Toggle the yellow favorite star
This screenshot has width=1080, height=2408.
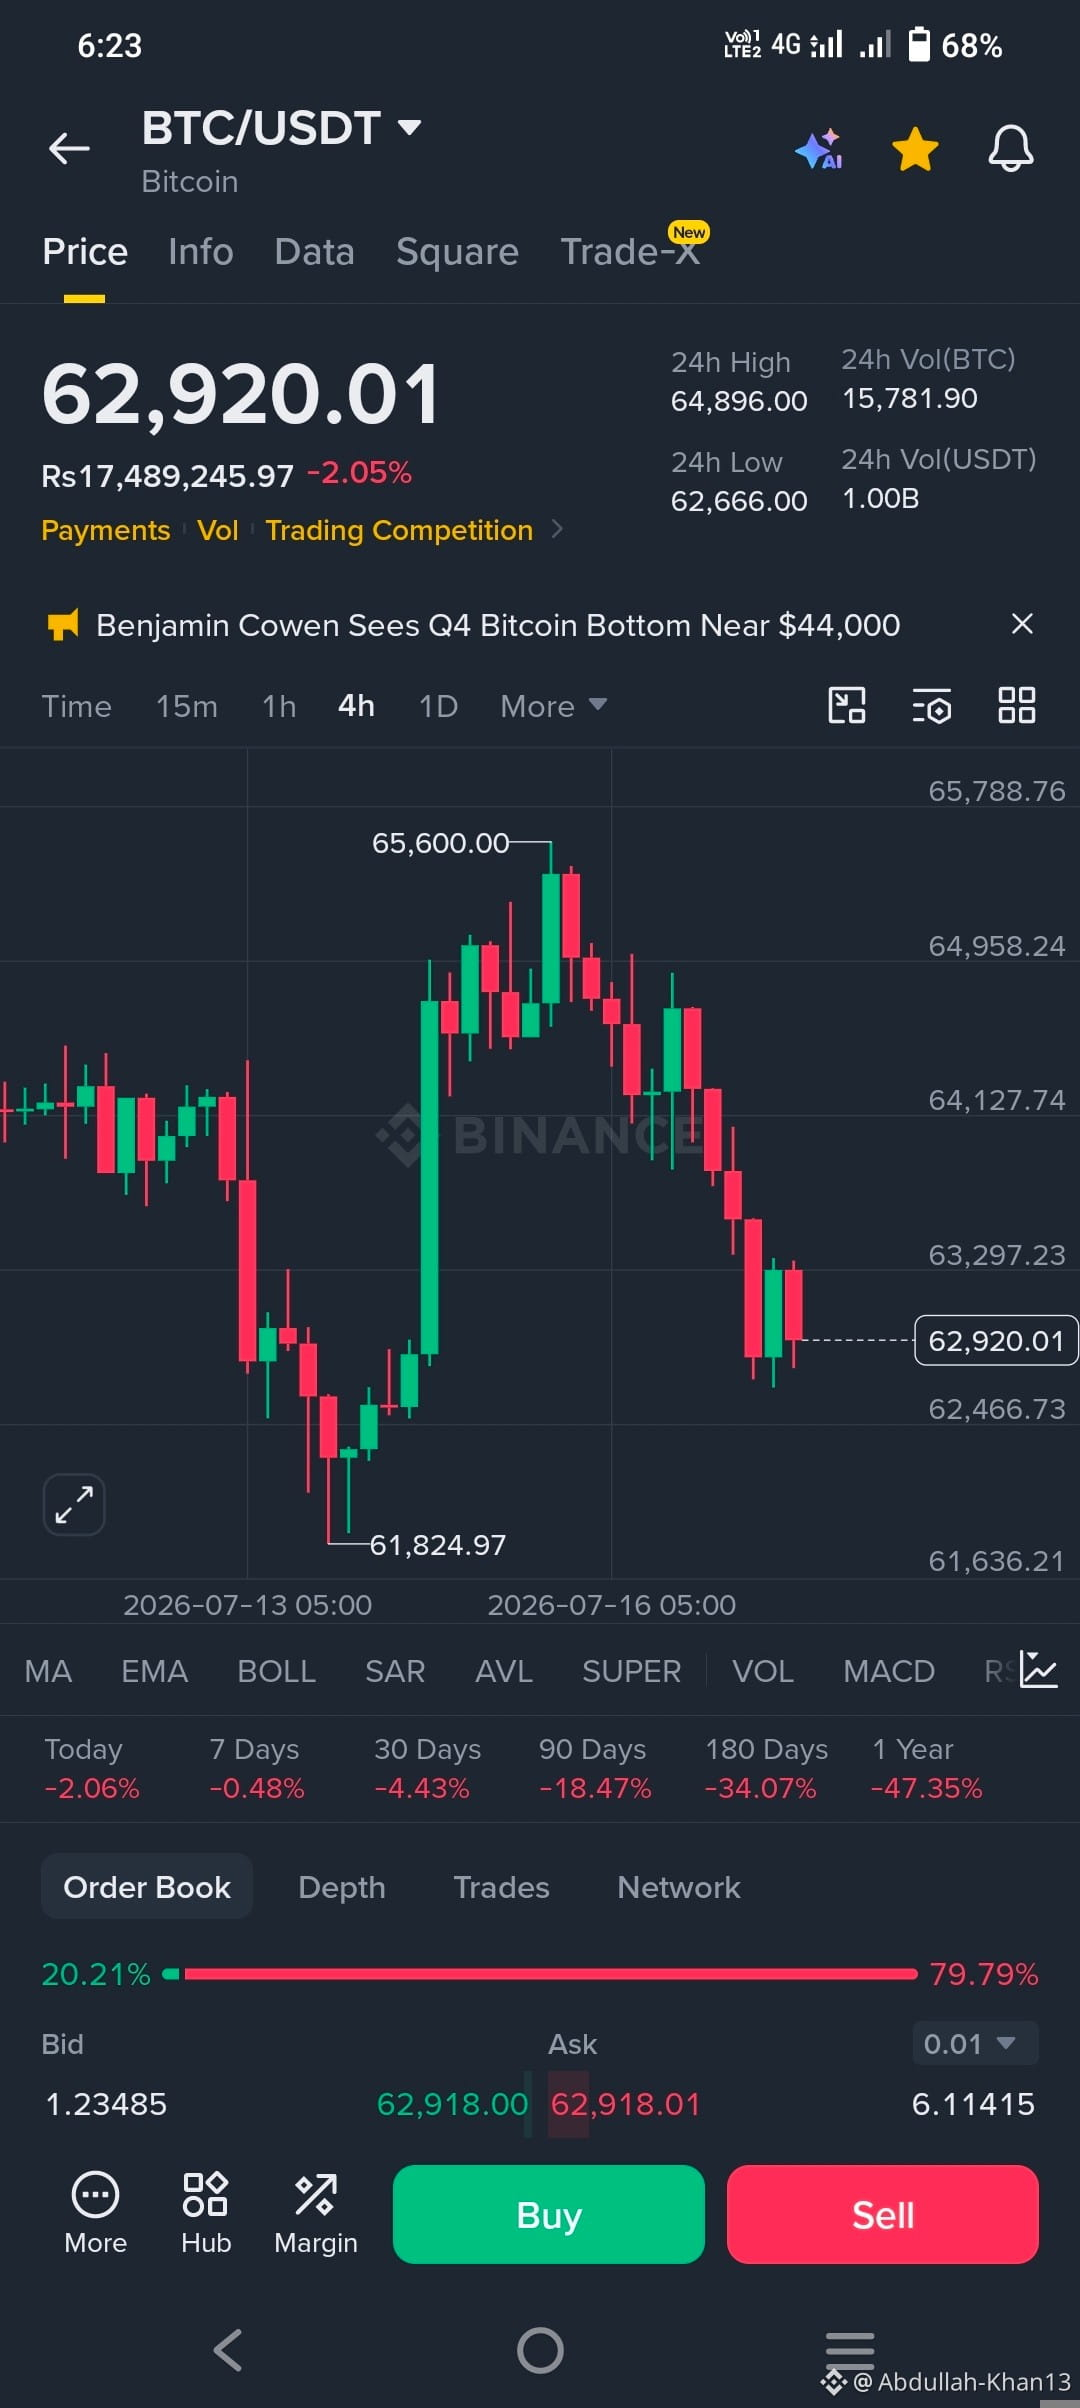(915, 149)
